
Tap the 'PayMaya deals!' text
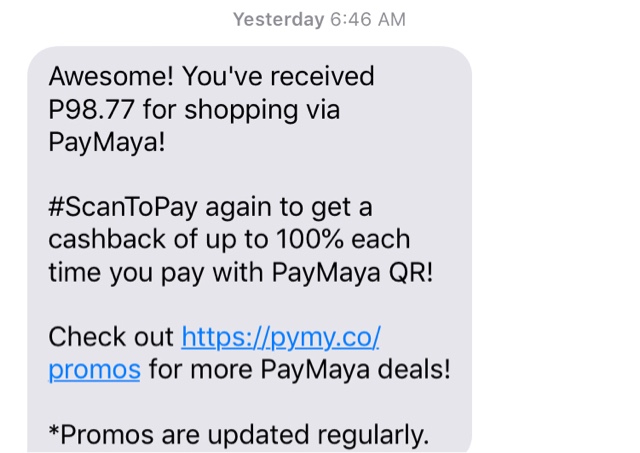pyautogui.click(x=356, y=370)
